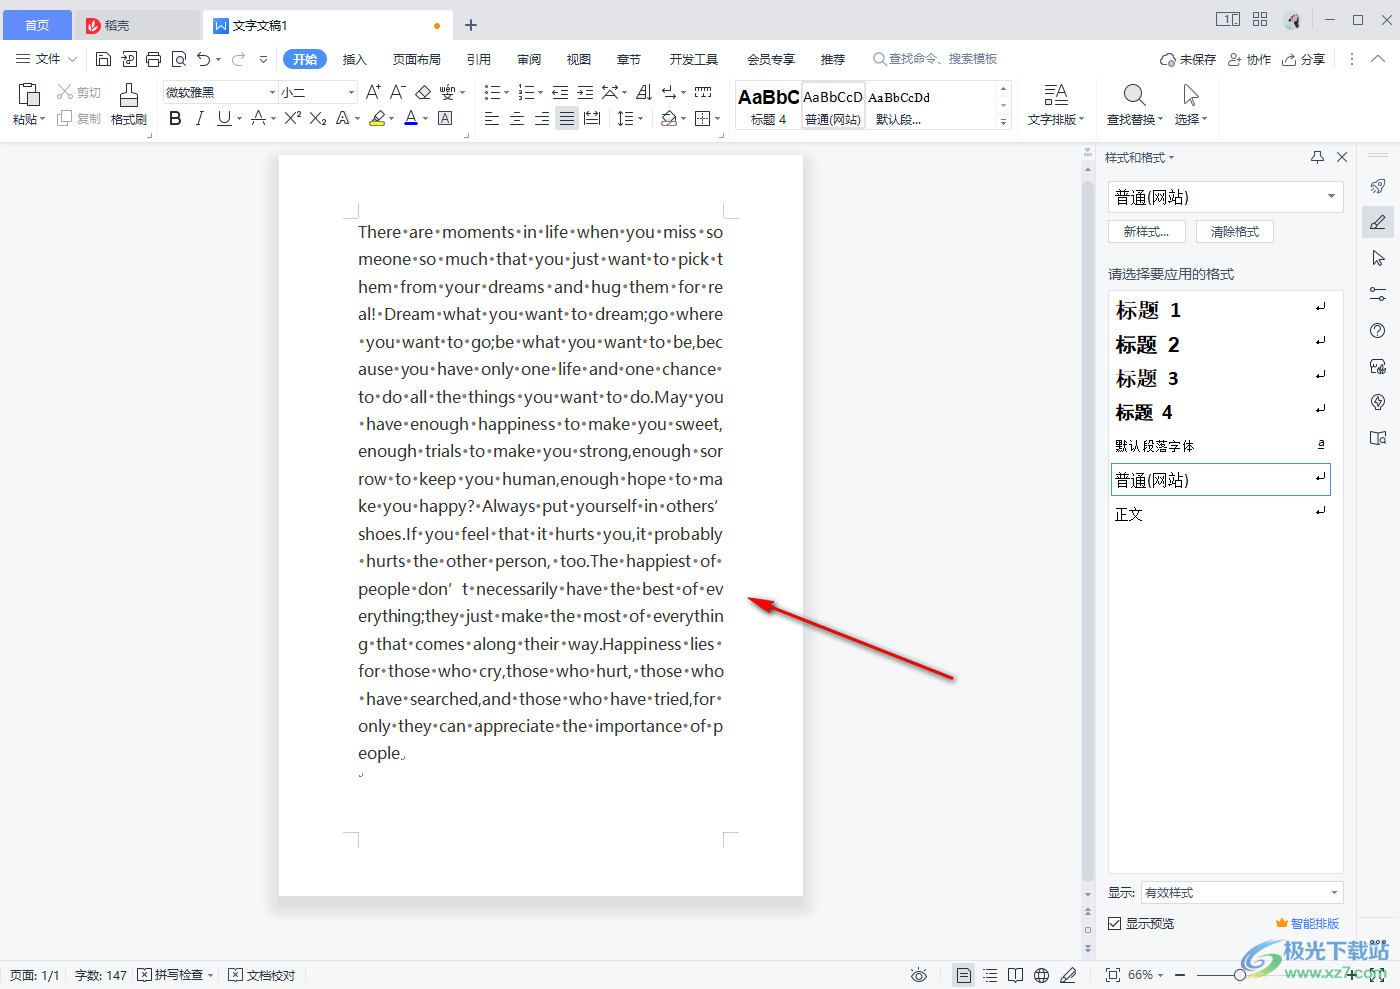Switch to reading layout view
The image size is (1400, 989).
tap(1015, 975)
